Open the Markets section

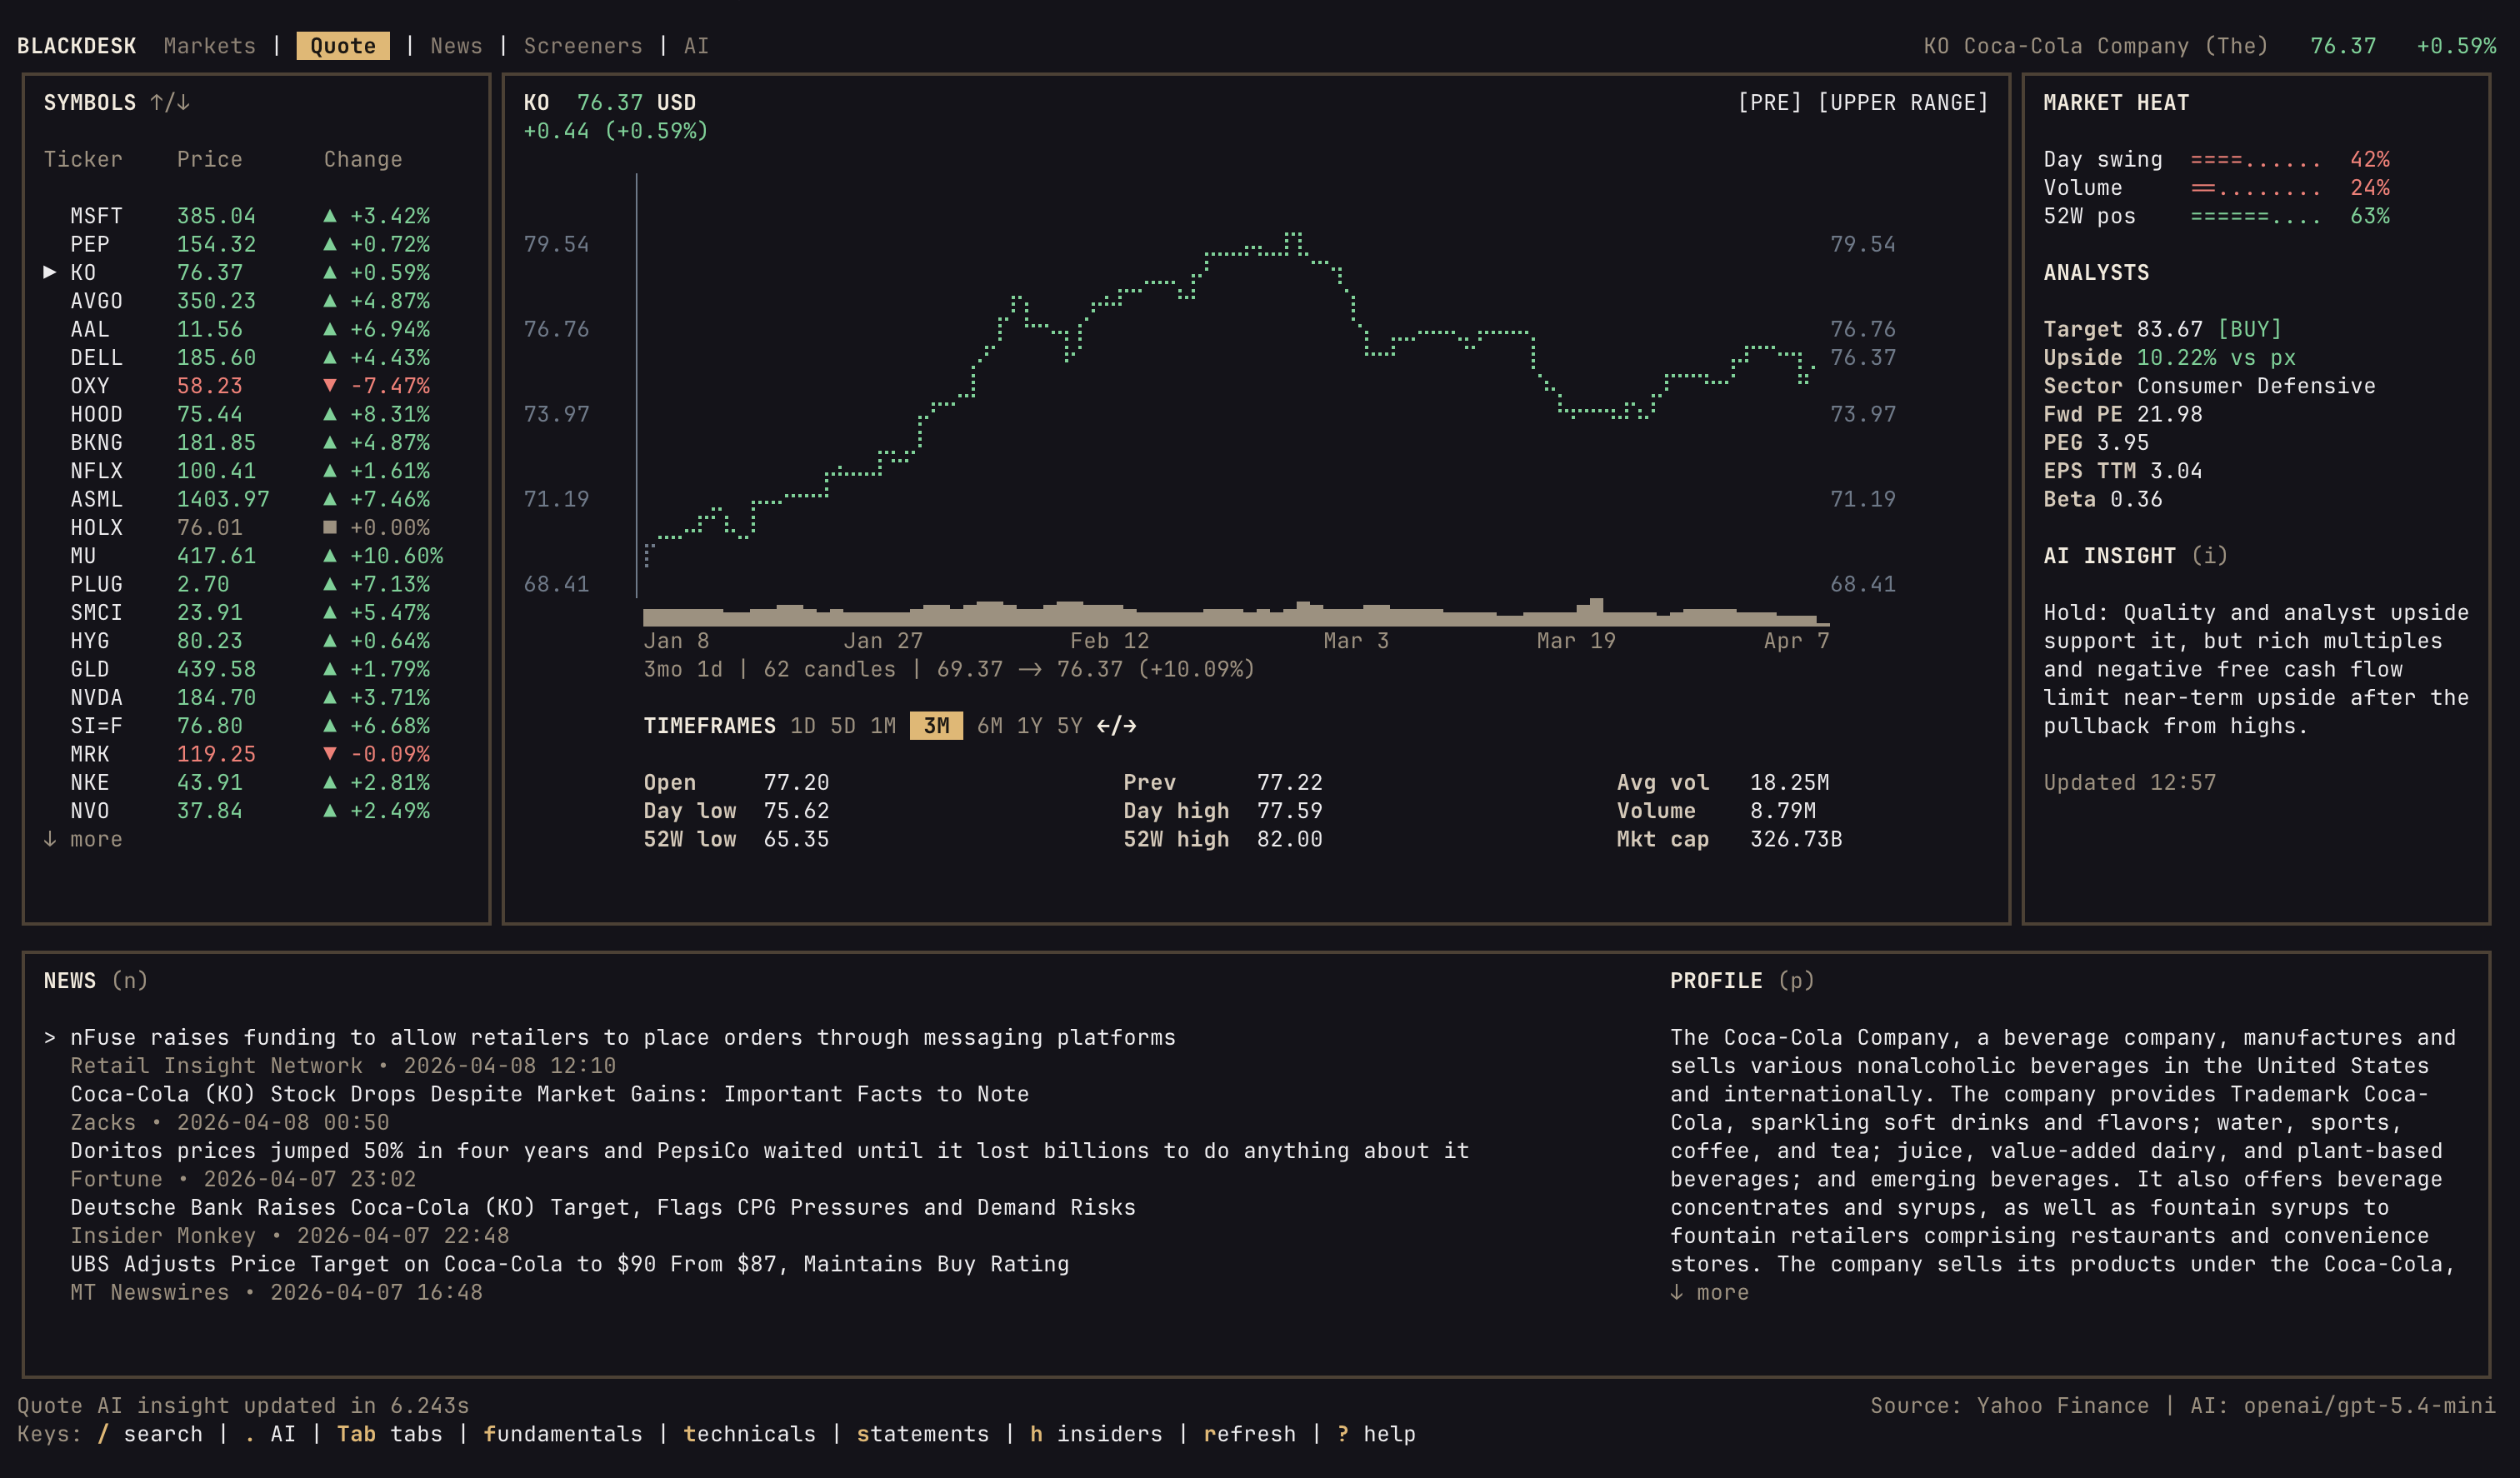[210, 45]
